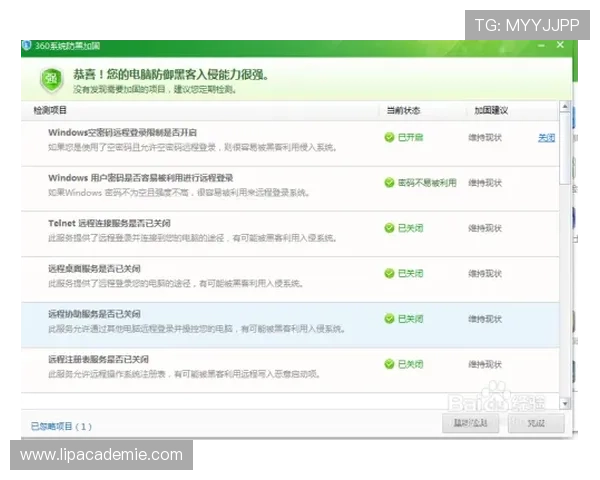Viewport: 600px width, 480px height.
Task: Click green check icon in 远程协助服务 row
Action: pos(389,319)
